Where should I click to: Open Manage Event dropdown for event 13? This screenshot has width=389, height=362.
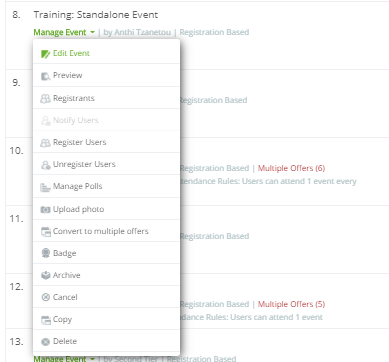click(64, 359)
